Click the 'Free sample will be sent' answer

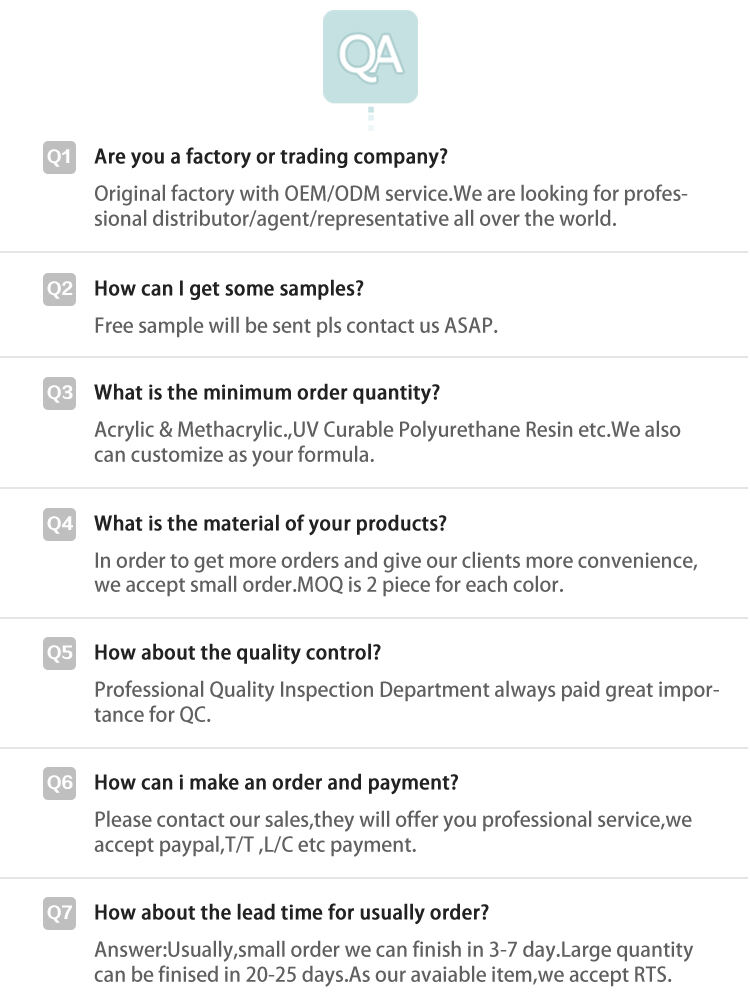pyautogui.click(x=296, y=326)
